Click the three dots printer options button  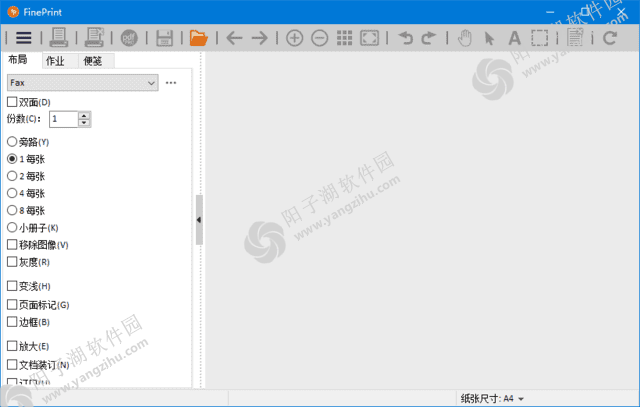(x=171, y=83)
